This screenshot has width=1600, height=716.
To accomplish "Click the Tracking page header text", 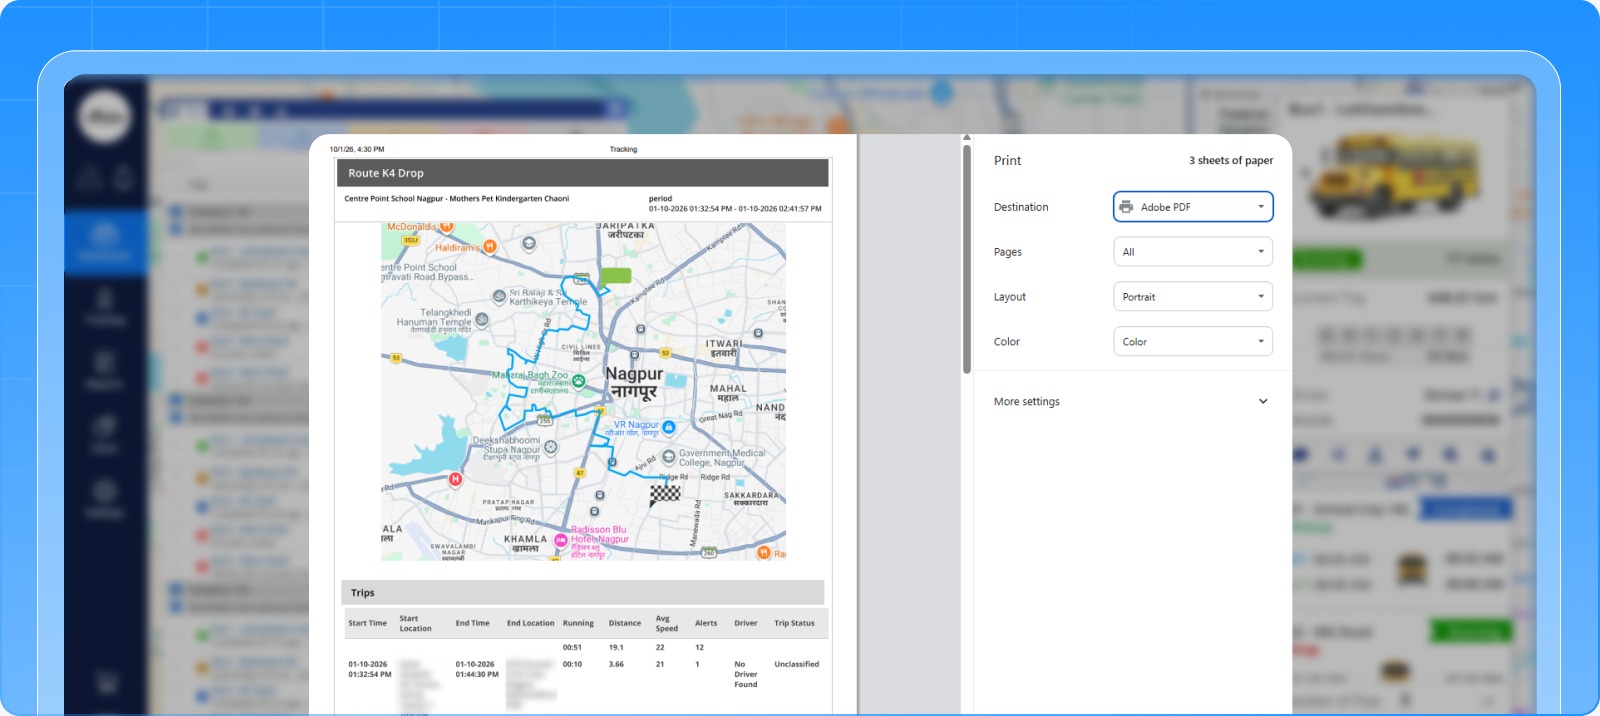I will (x=623, y=149).
